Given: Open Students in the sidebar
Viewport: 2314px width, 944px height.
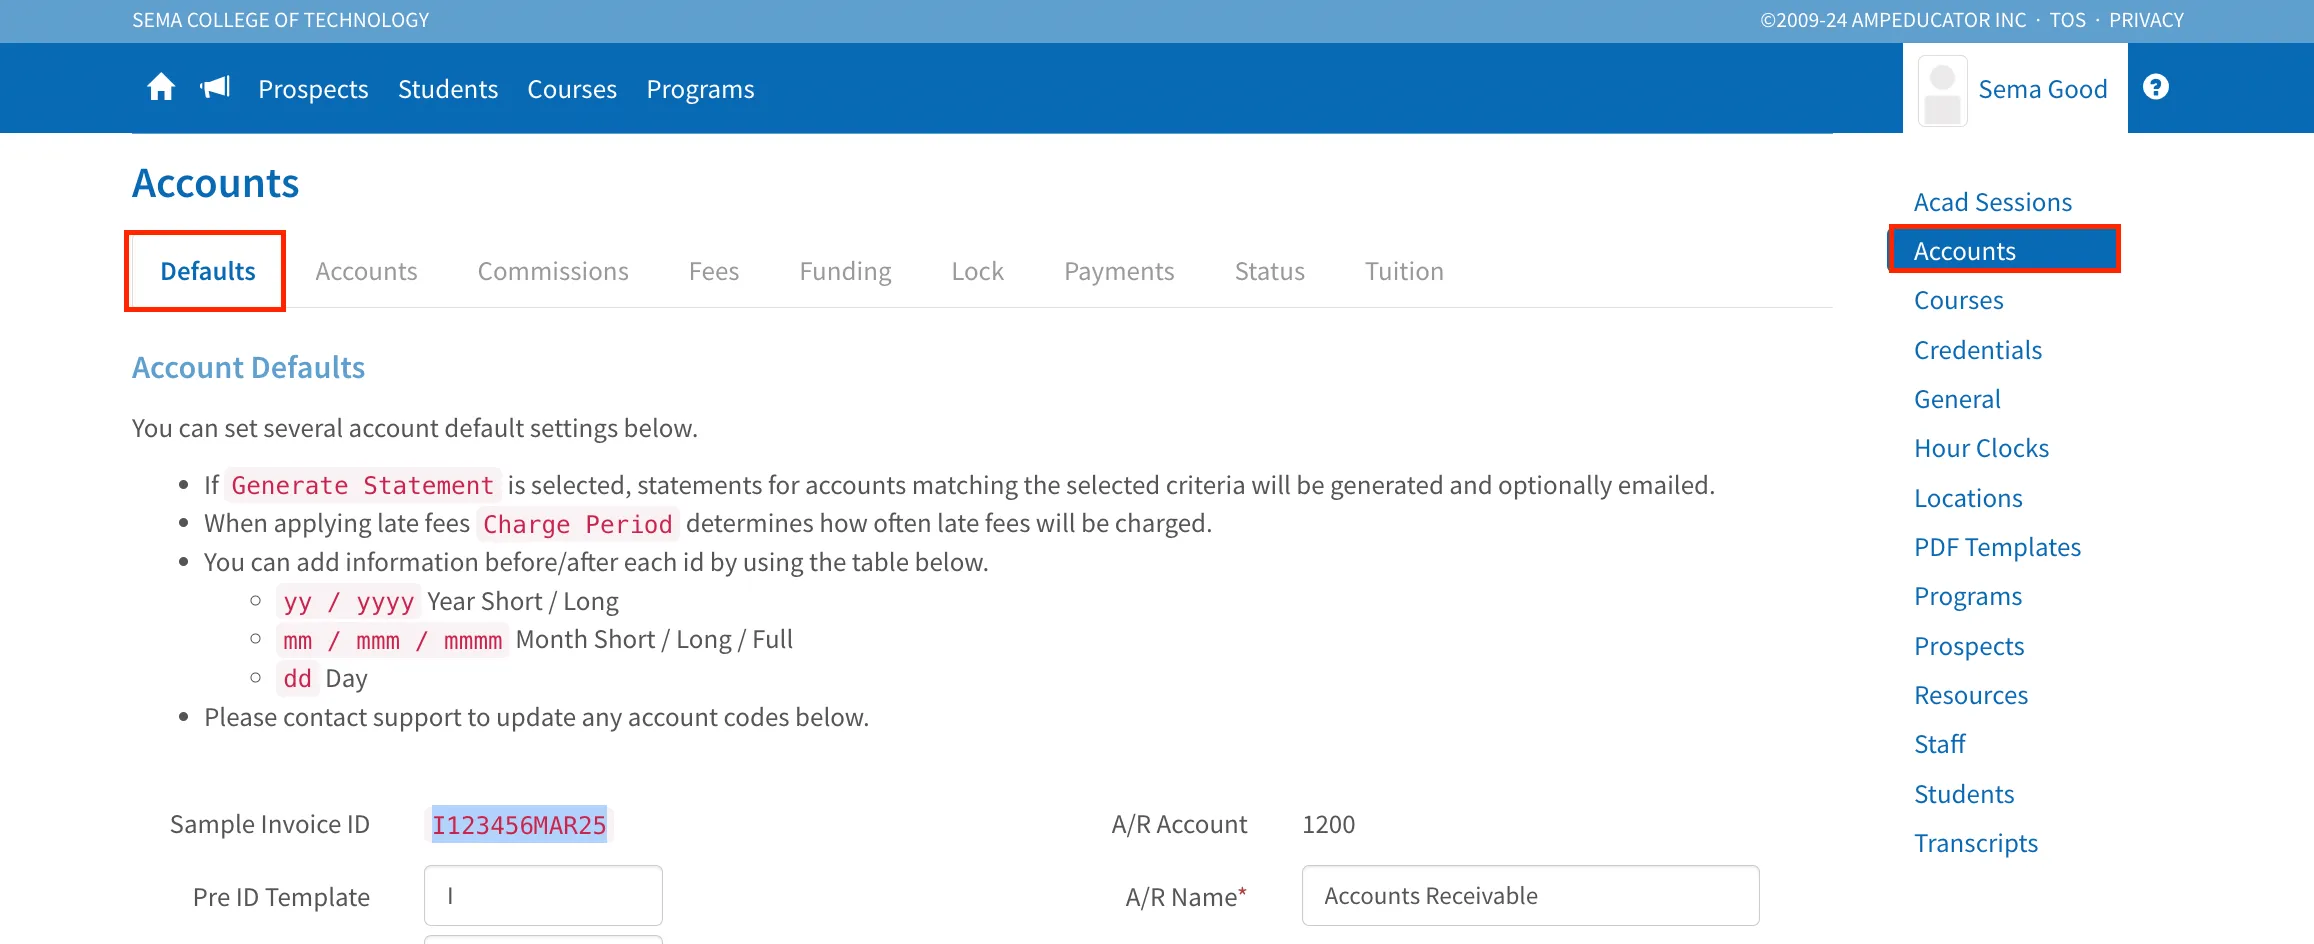Looking at the screenshot, I should 1964,794.
